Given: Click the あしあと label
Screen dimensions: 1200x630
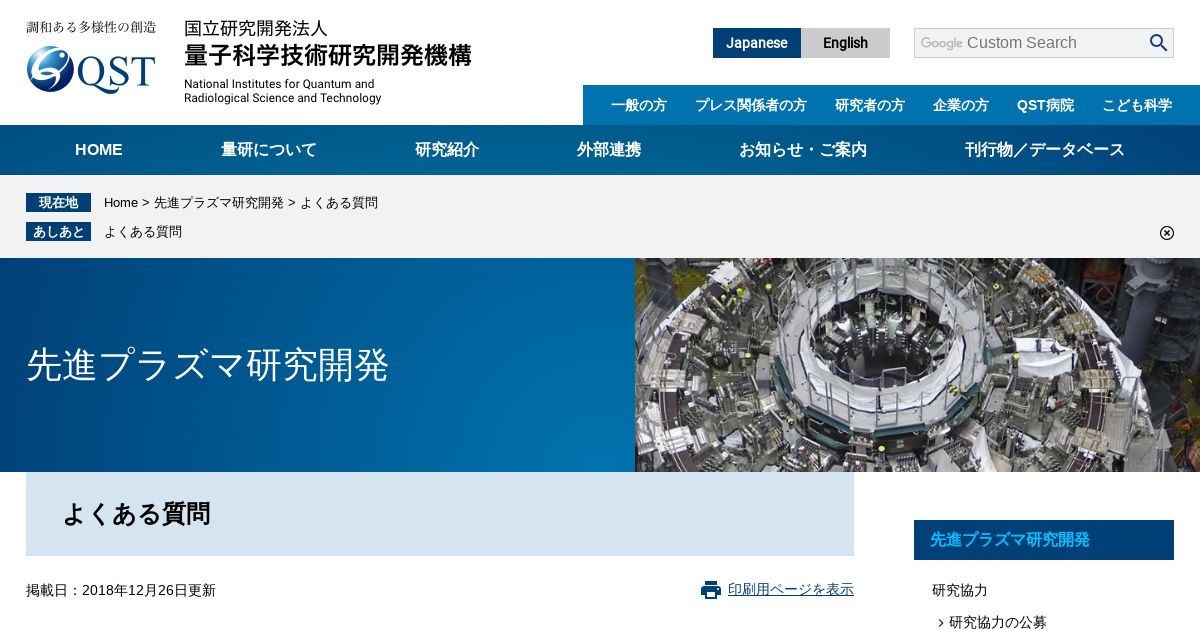Looking at the screenshot, I should click(58, 232).
